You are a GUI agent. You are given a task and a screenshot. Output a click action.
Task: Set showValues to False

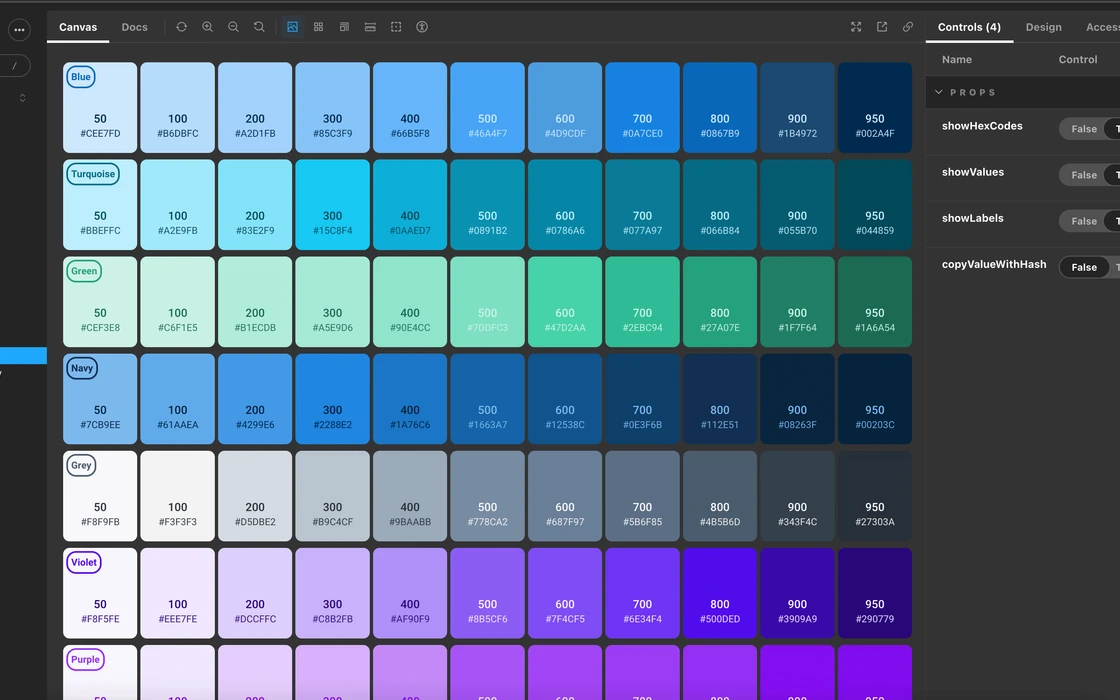point(1084,175)
